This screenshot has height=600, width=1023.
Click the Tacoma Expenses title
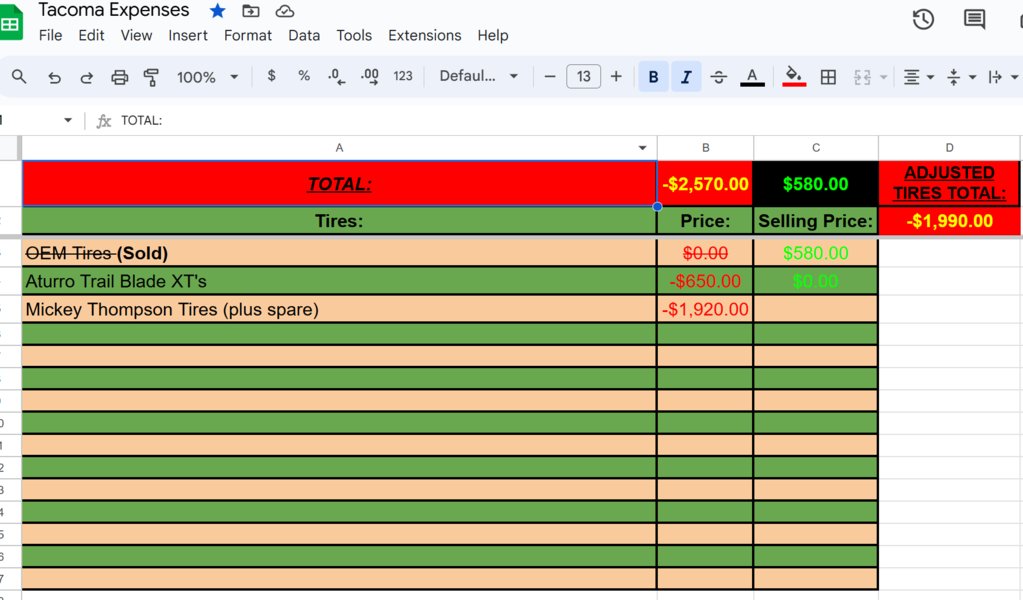click(x=114, y=10)
